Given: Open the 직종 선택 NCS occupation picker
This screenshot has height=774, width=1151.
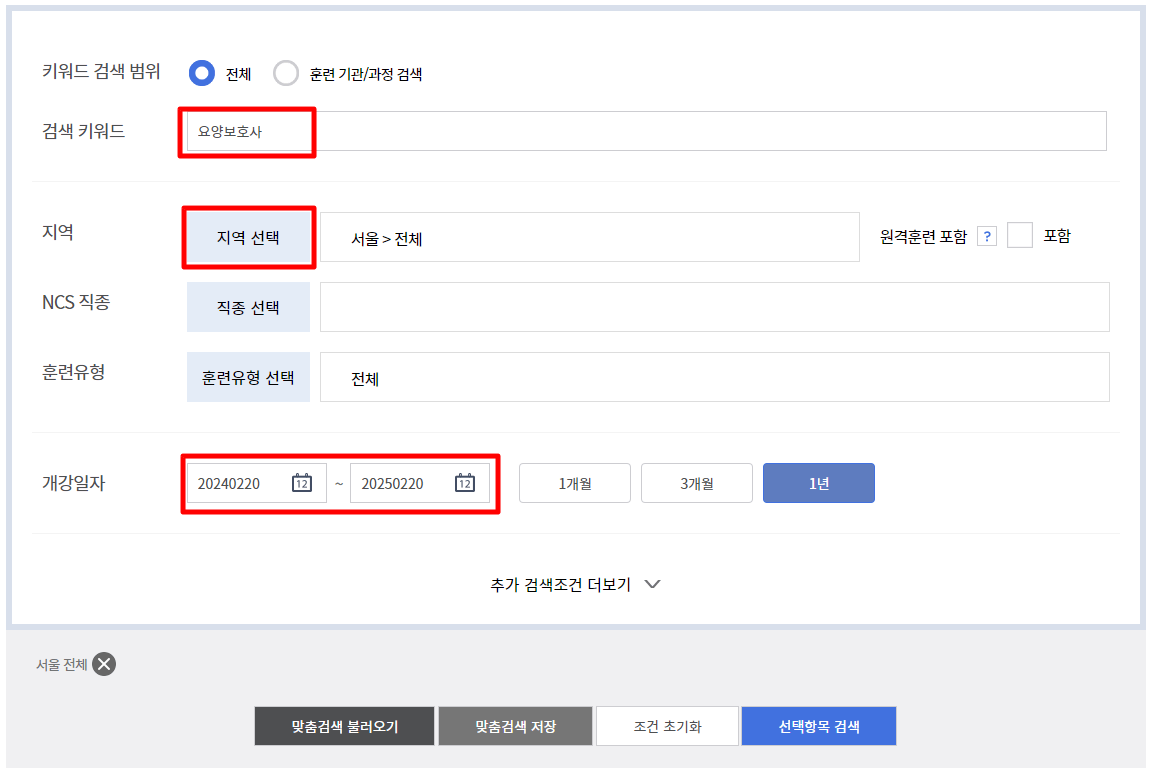Looking at the screenshot, I should 248,307.
